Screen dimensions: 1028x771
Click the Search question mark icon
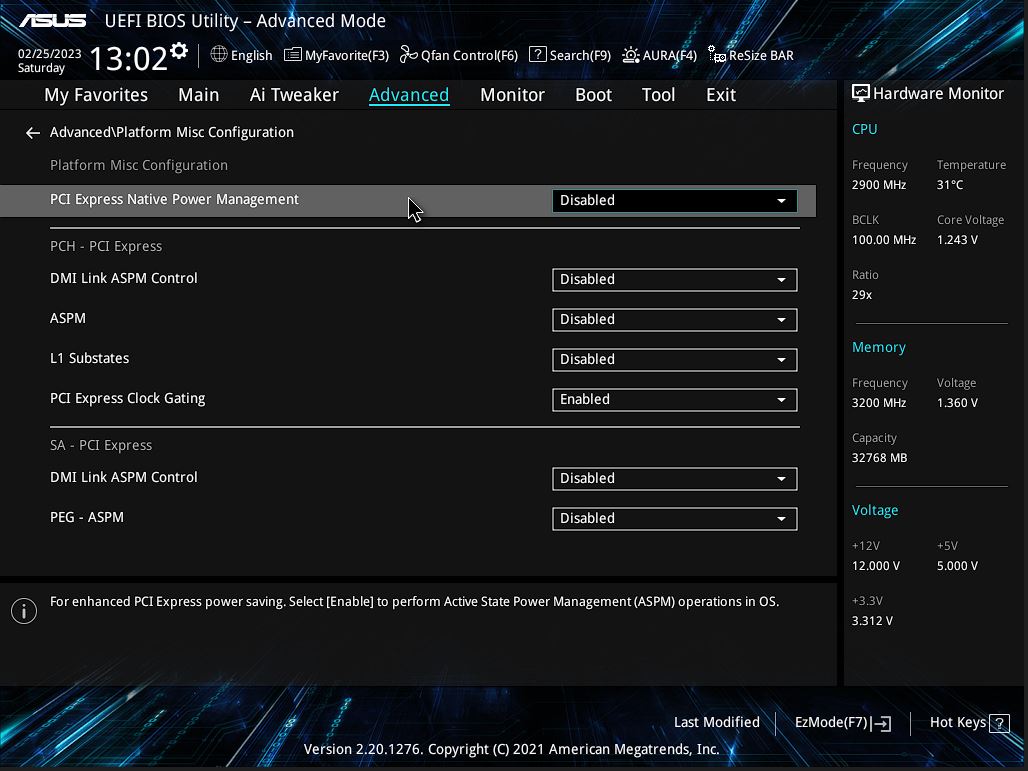pos(538,54)
